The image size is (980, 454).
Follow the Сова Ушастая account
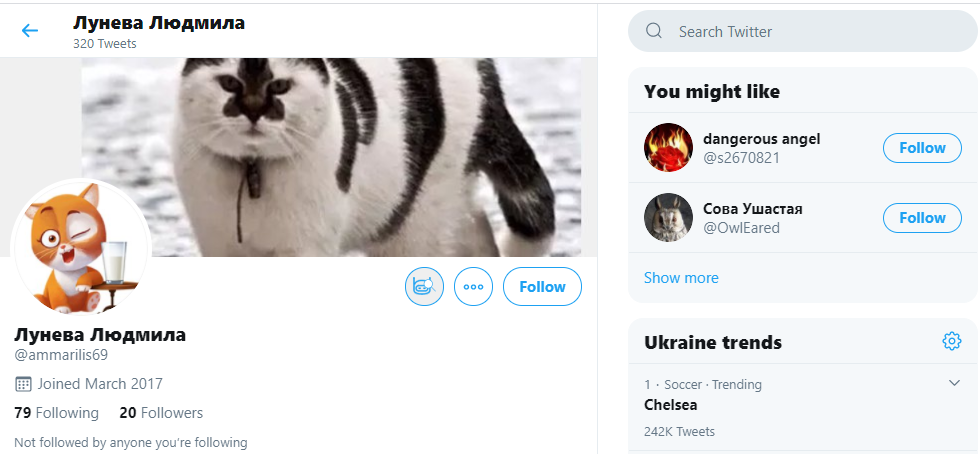pyautogui.click(x=921, y=218)
